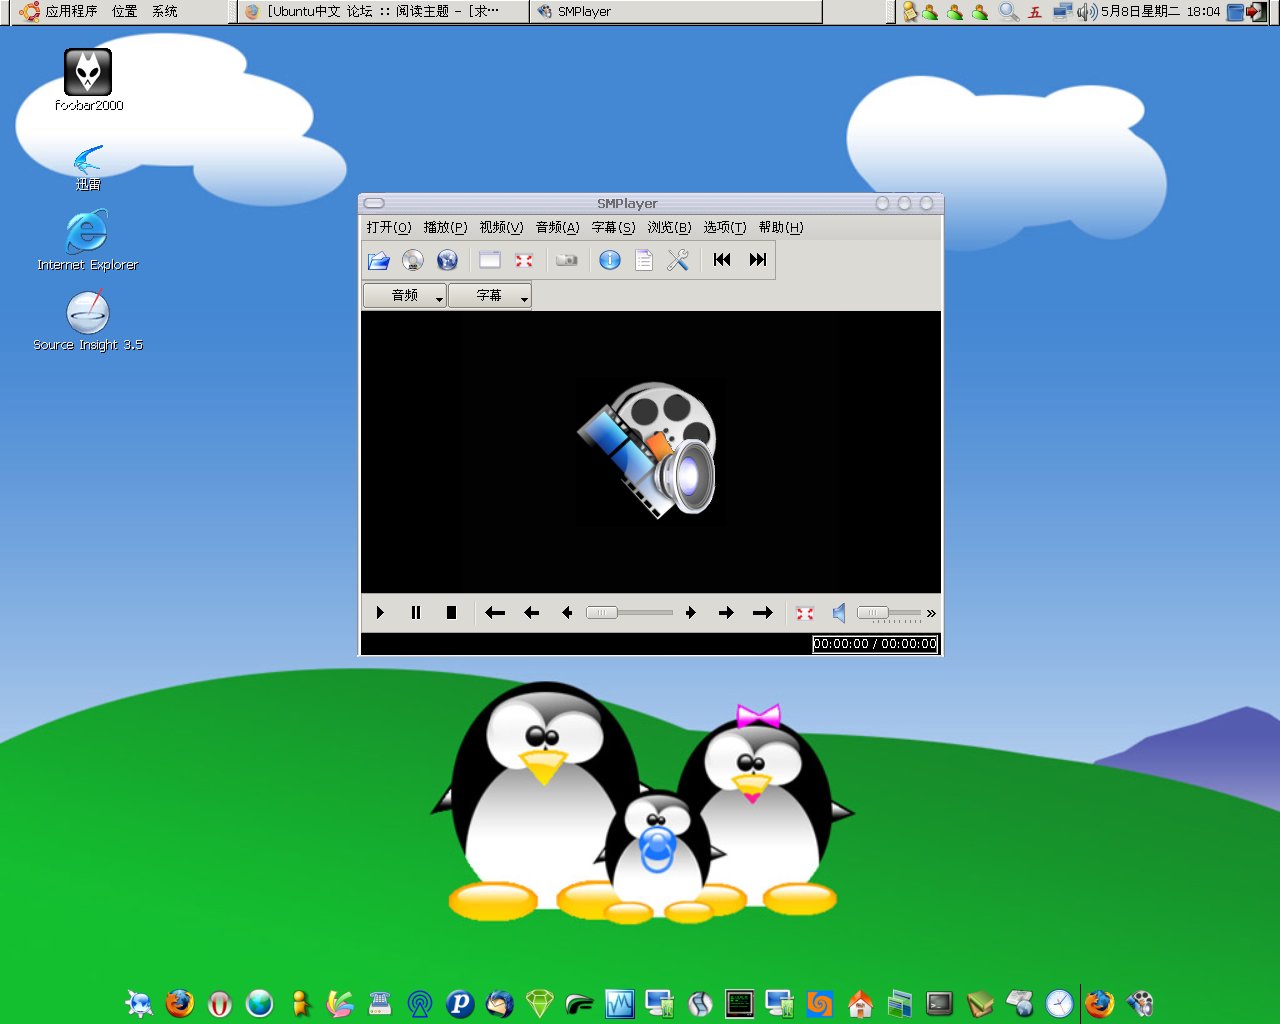Click the SMPlayer logo in video area
The image size is (1280, 1024).
click(x=649, y=449)
